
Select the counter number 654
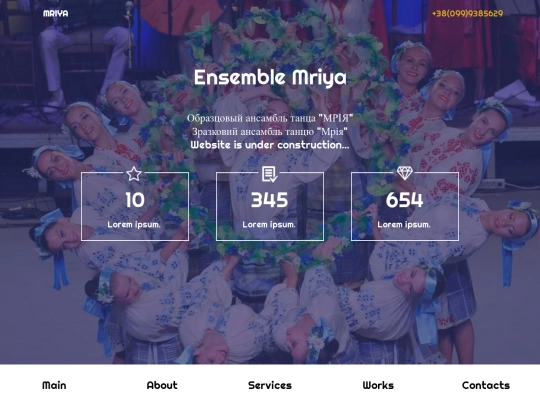pos(405,200)
